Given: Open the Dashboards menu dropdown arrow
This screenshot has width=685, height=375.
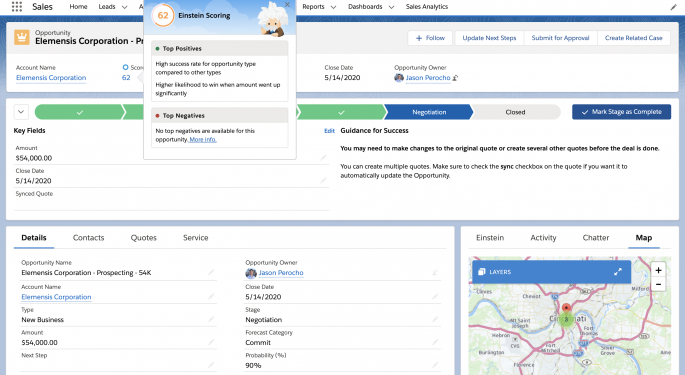Looking at the screenshot, I should [391, 7].
